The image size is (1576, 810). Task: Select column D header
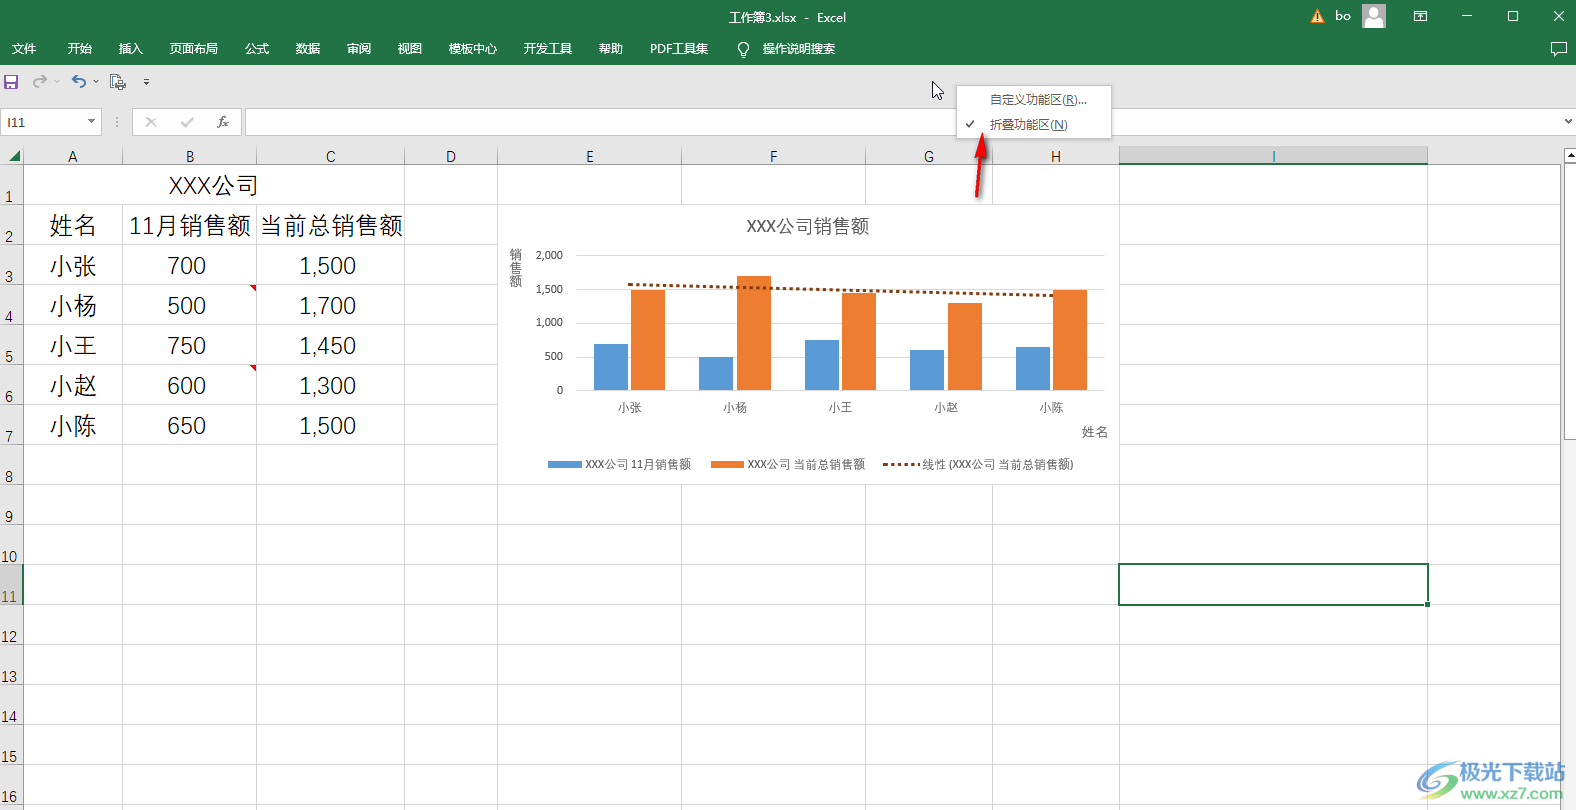451,156
